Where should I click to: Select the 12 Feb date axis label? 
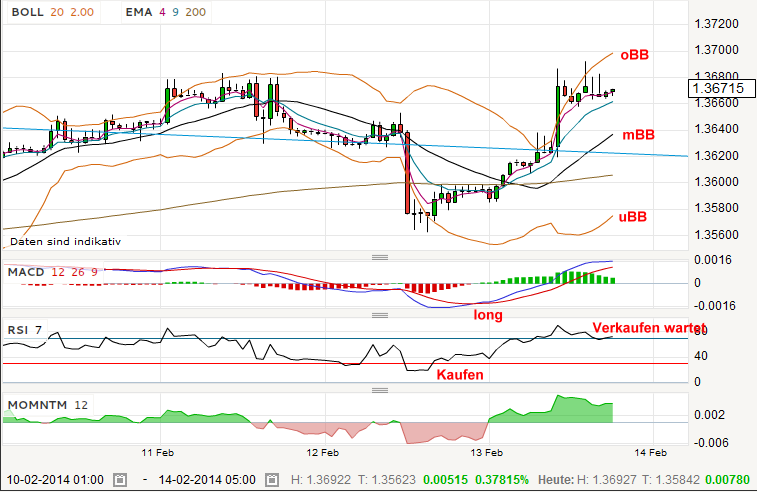(x=322, y=453)
